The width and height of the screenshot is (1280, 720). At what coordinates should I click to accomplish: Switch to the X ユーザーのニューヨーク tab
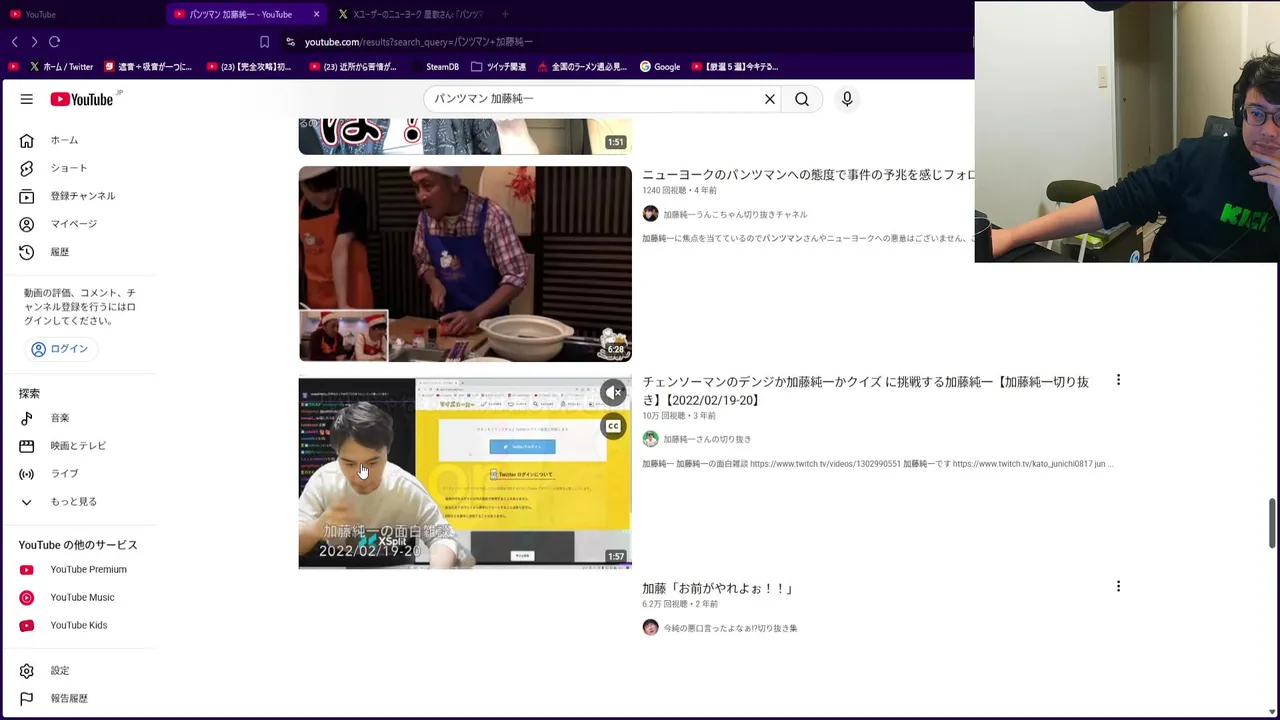point(410,14)
